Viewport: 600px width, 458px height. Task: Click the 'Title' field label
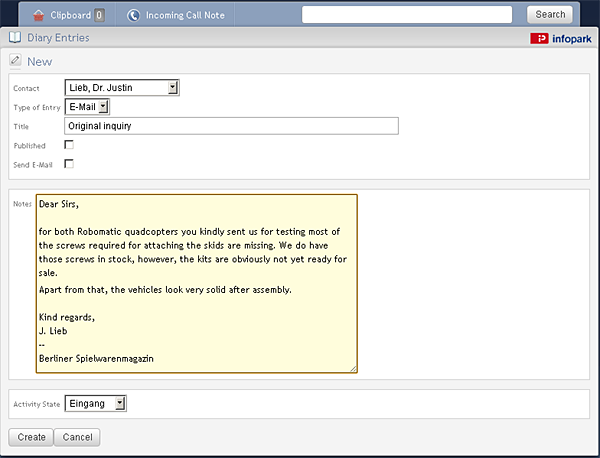[21, 127]
